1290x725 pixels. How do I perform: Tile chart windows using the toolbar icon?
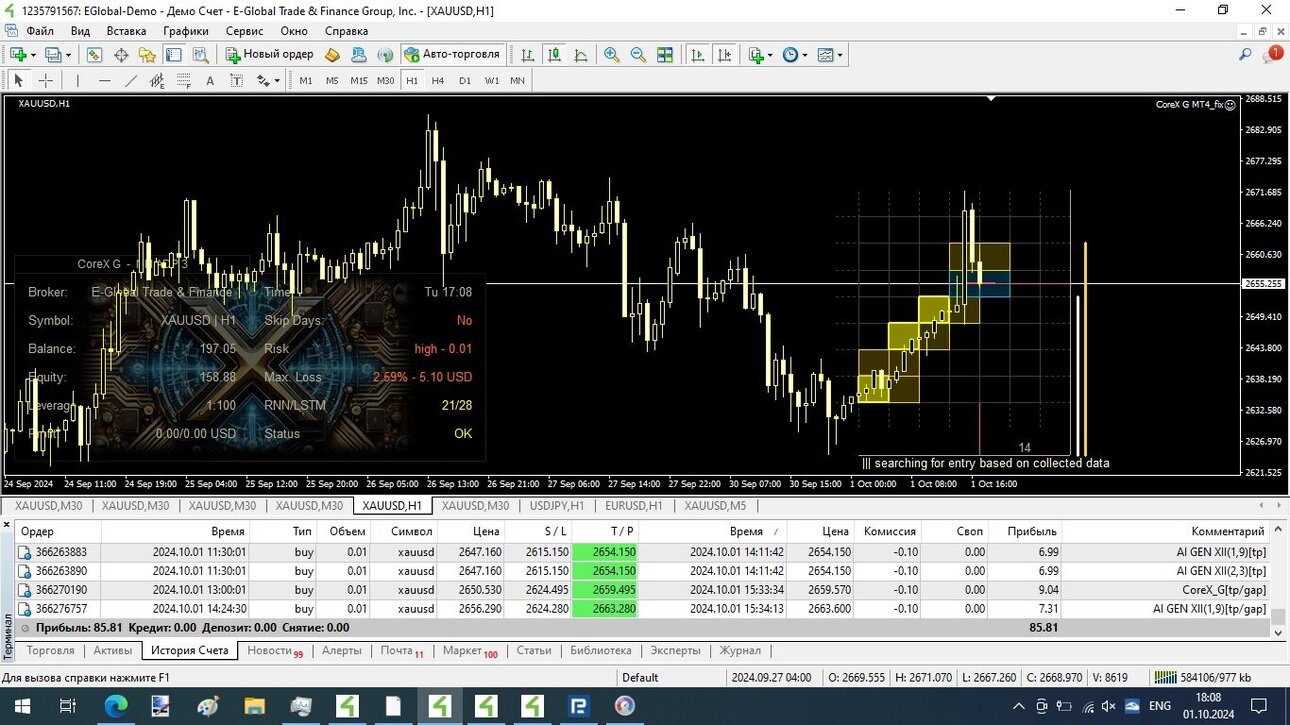tap(665, 55)
